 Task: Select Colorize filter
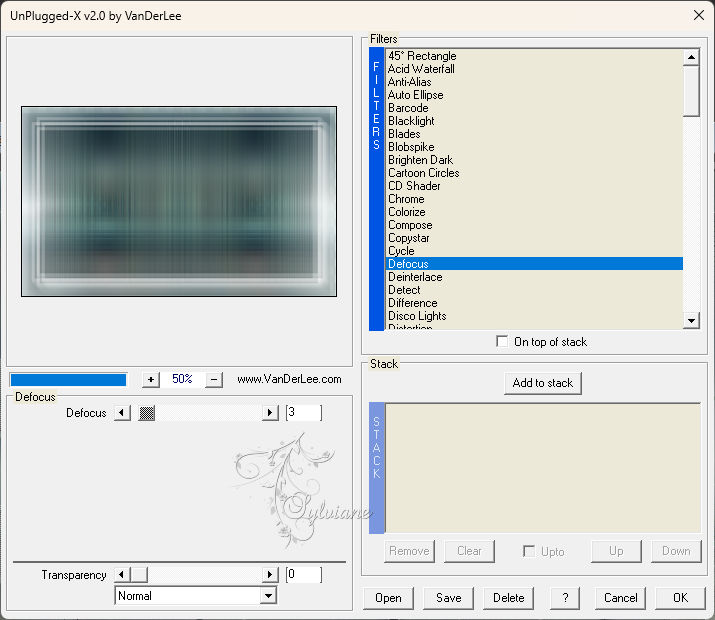(x=534, y=212)
